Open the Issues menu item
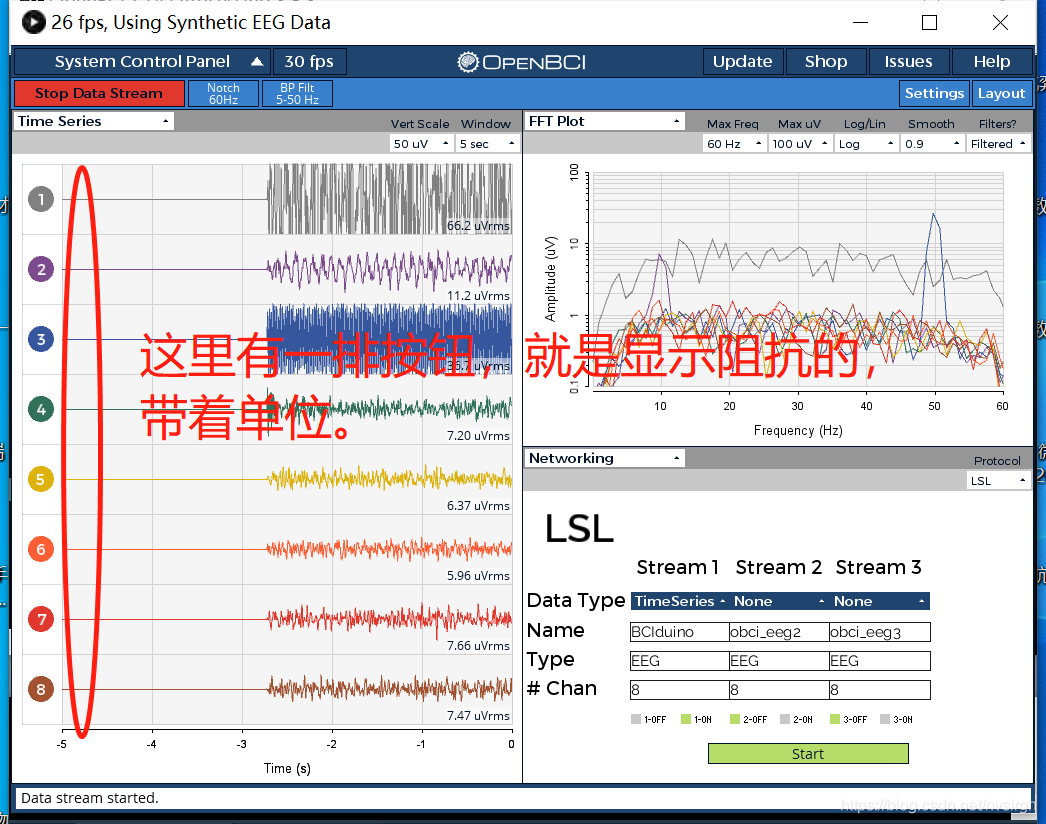This screenshot has height=824, width=1046. (908, 61)
